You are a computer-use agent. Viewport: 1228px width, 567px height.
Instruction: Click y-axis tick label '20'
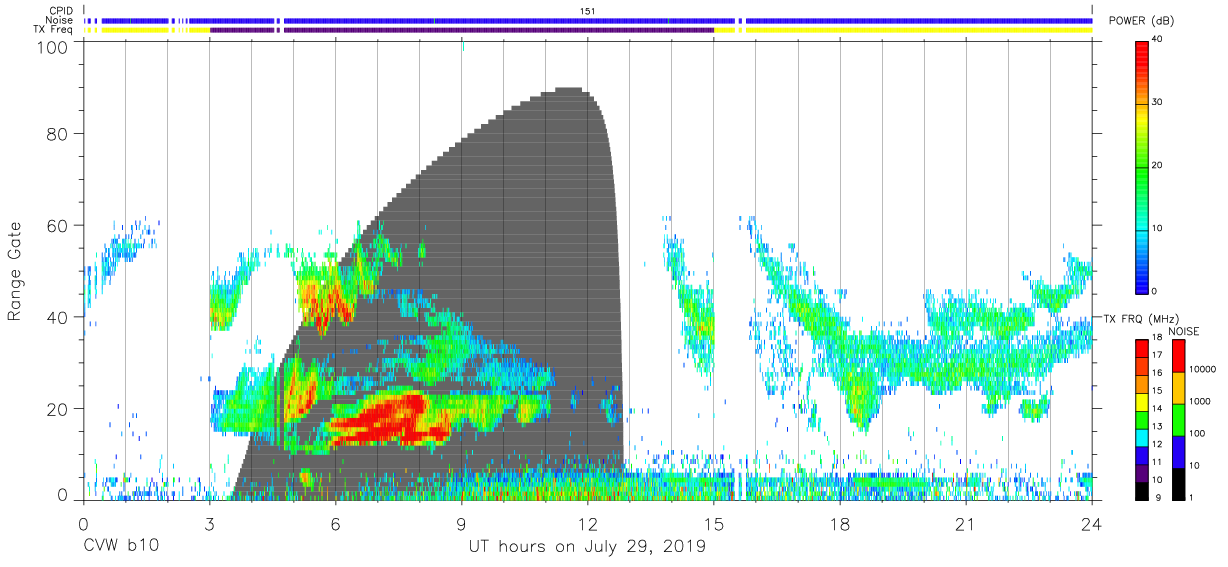click(59, 409)
